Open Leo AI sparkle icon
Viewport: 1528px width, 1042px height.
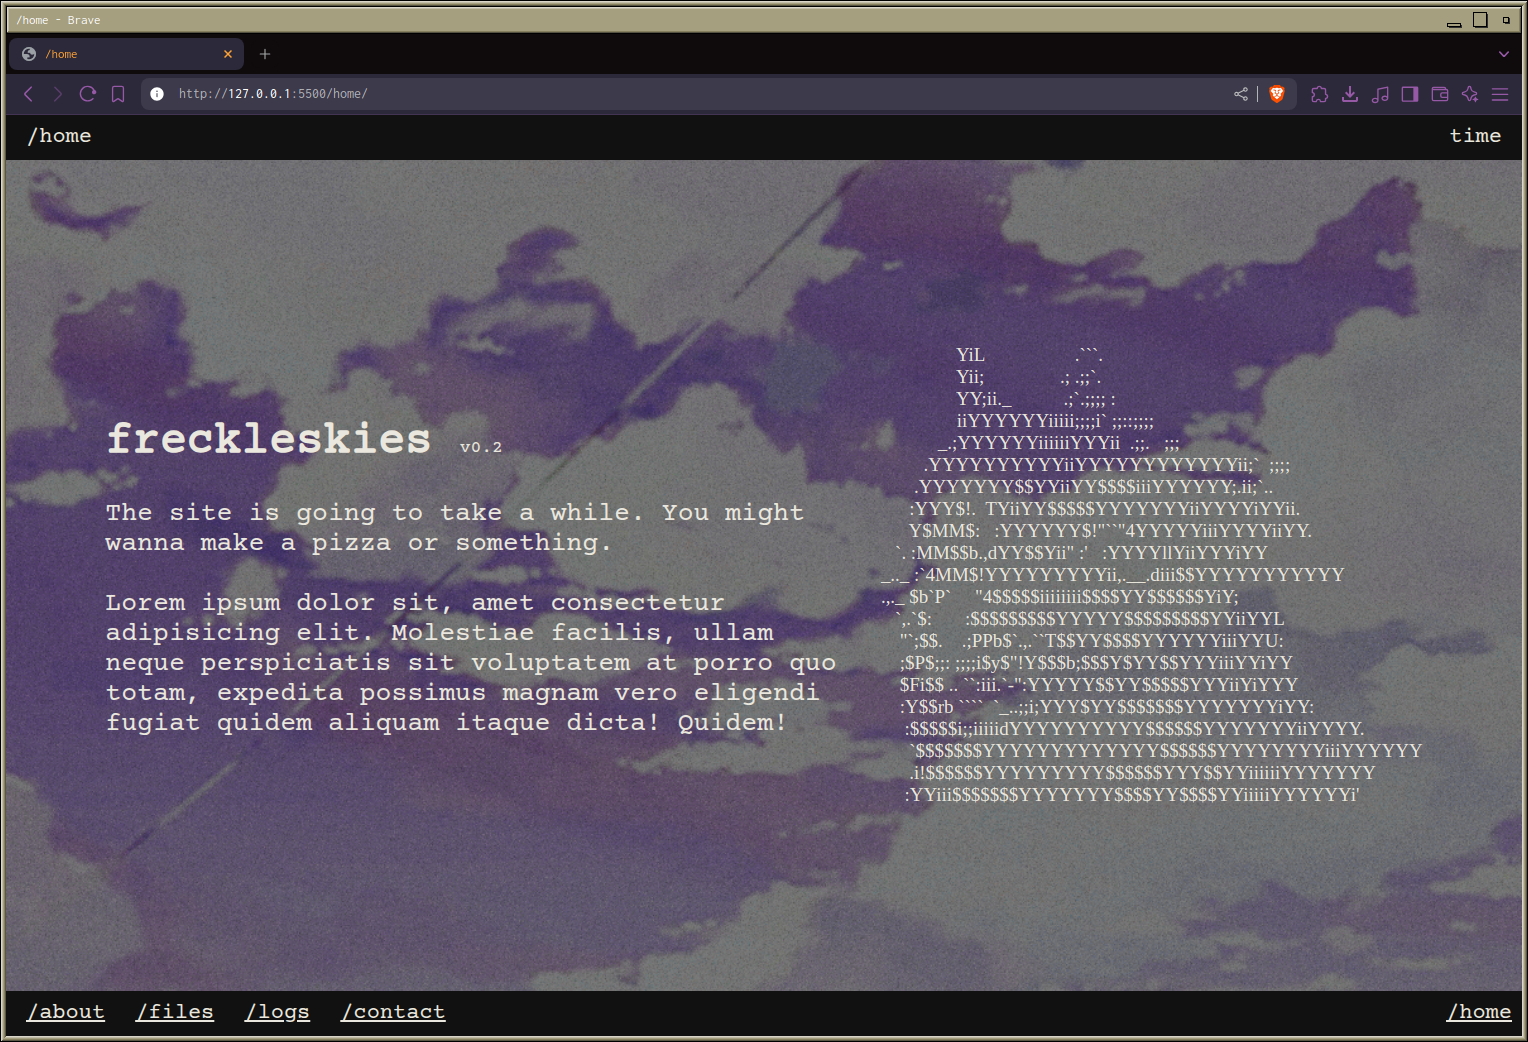(x=1470, y=94)
